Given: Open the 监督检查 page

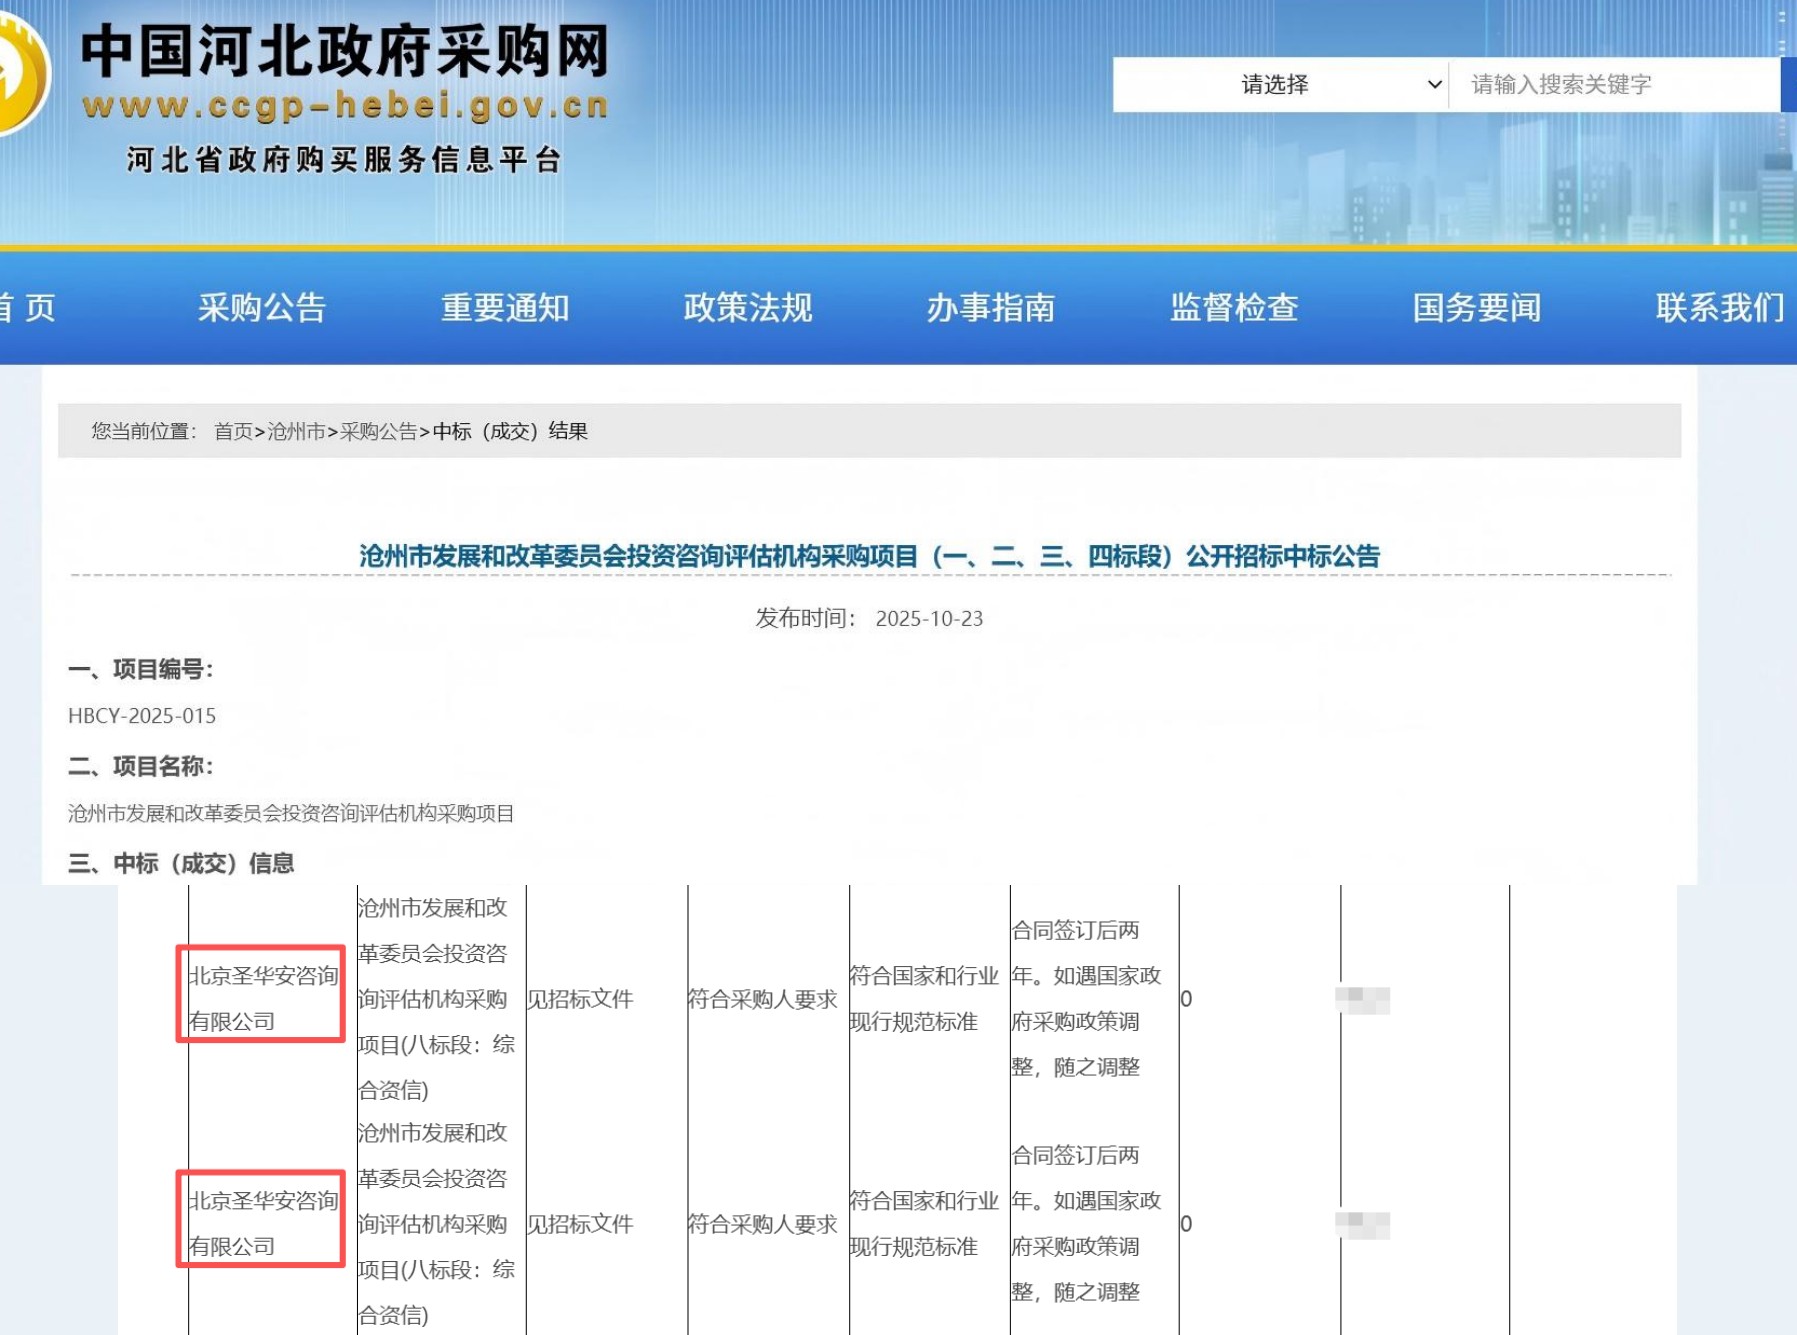Looking at the screenshot, I should click(1234, 308).
